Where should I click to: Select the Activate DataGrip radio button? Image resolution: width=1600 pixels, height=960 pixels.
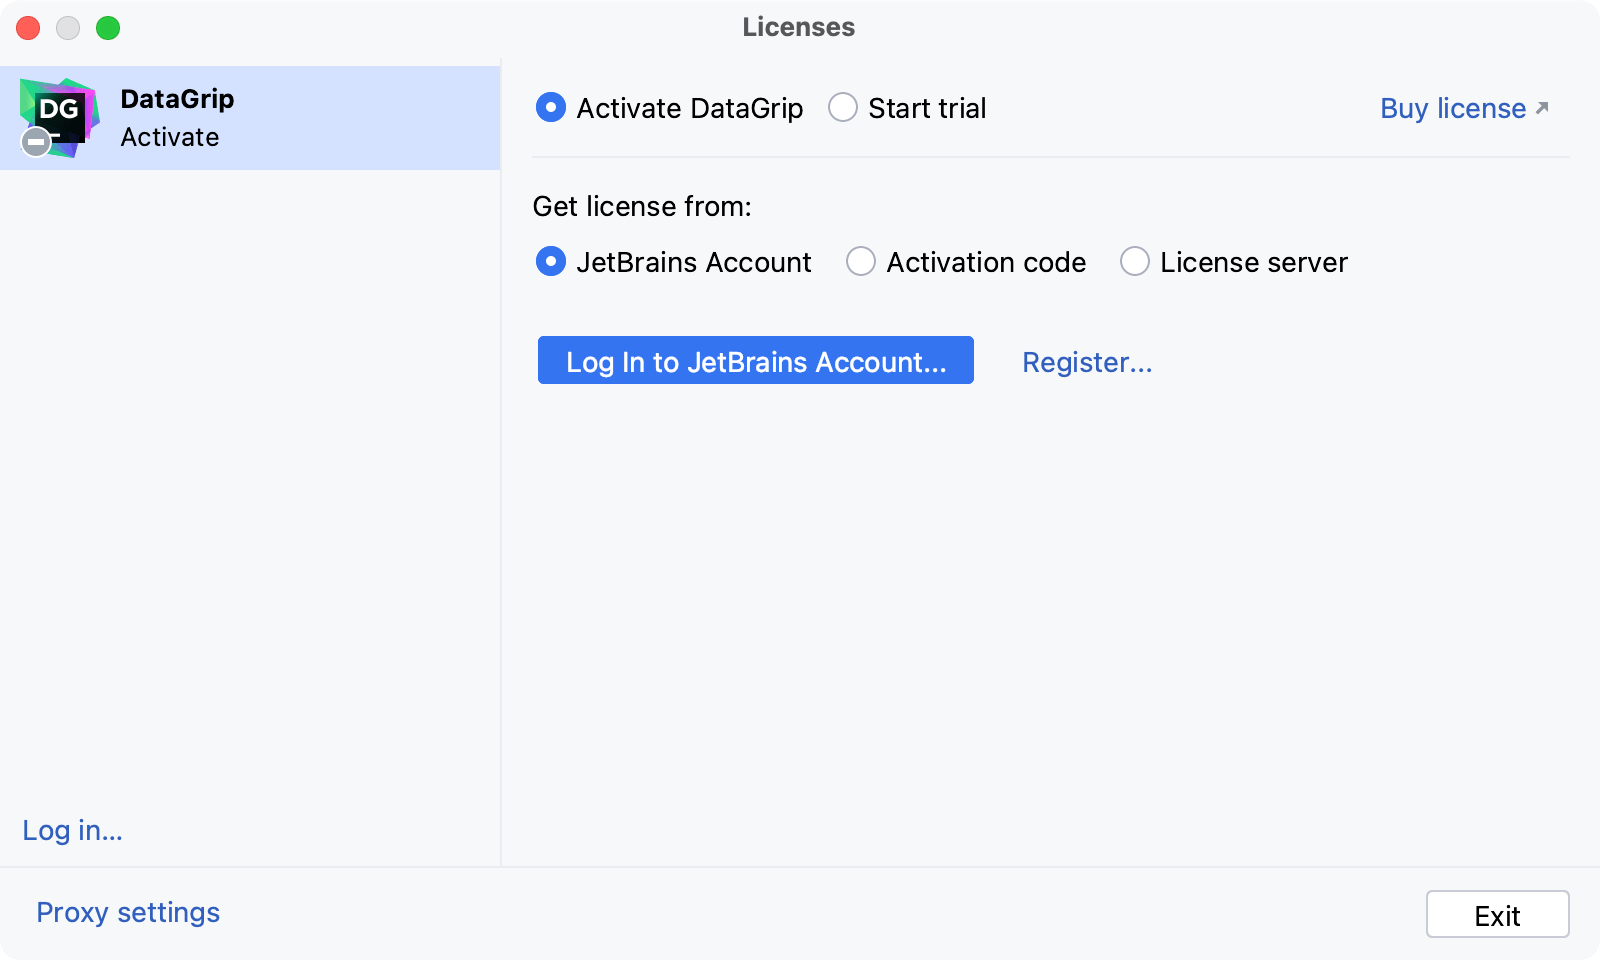550,107
